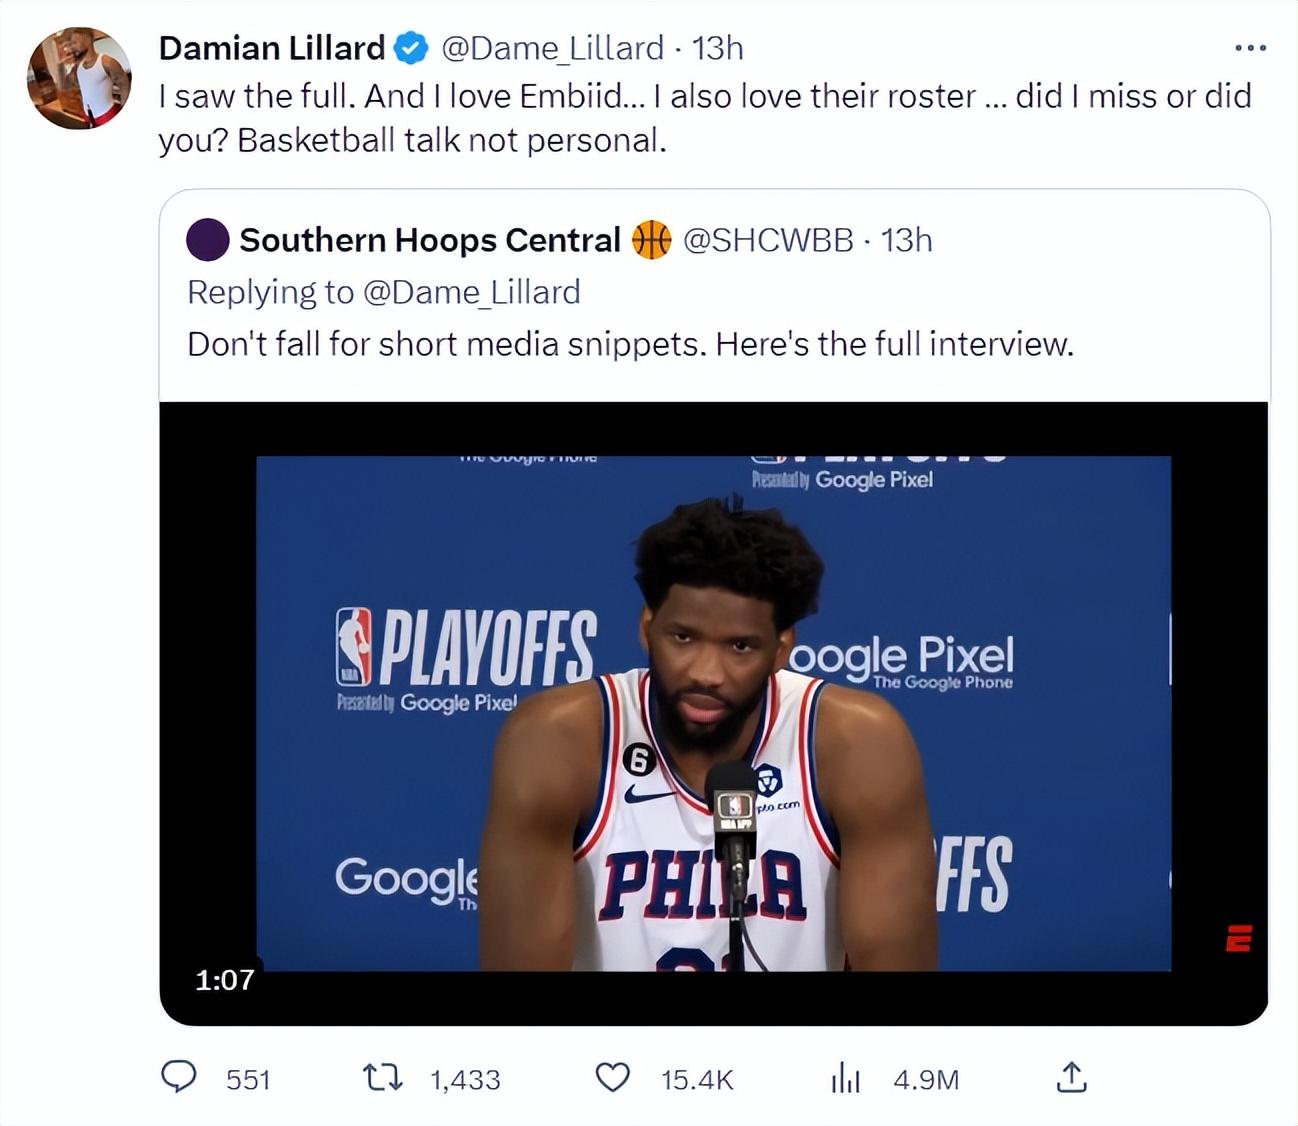Open Damian Lillard's profile picture
Viewport: 1298px width, 1126px height.
click(79, 78)
